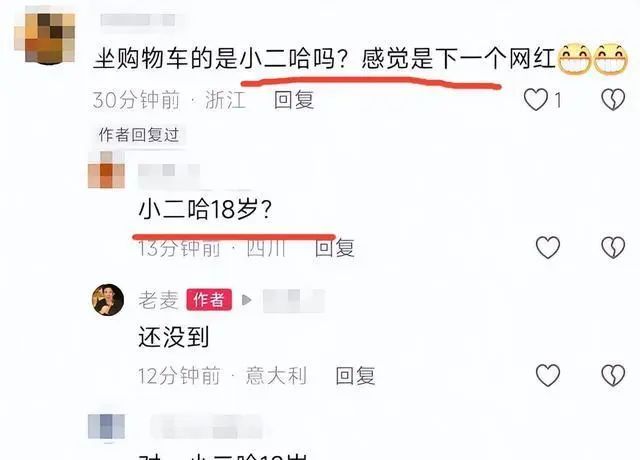Tap the 老麦 username link
Screen dimensions: 640x460
pyautogui.click(x=158, y=300)
